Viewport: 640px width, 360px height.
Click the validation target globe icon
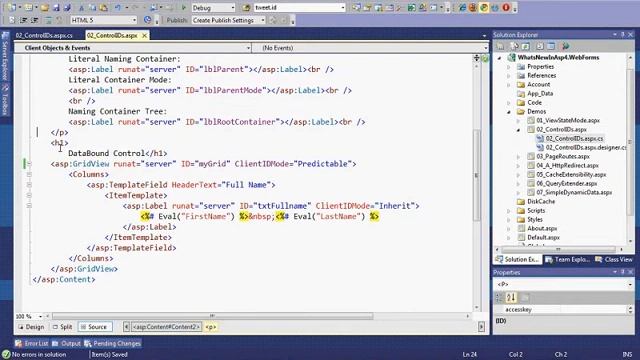(x=148, y=20)
